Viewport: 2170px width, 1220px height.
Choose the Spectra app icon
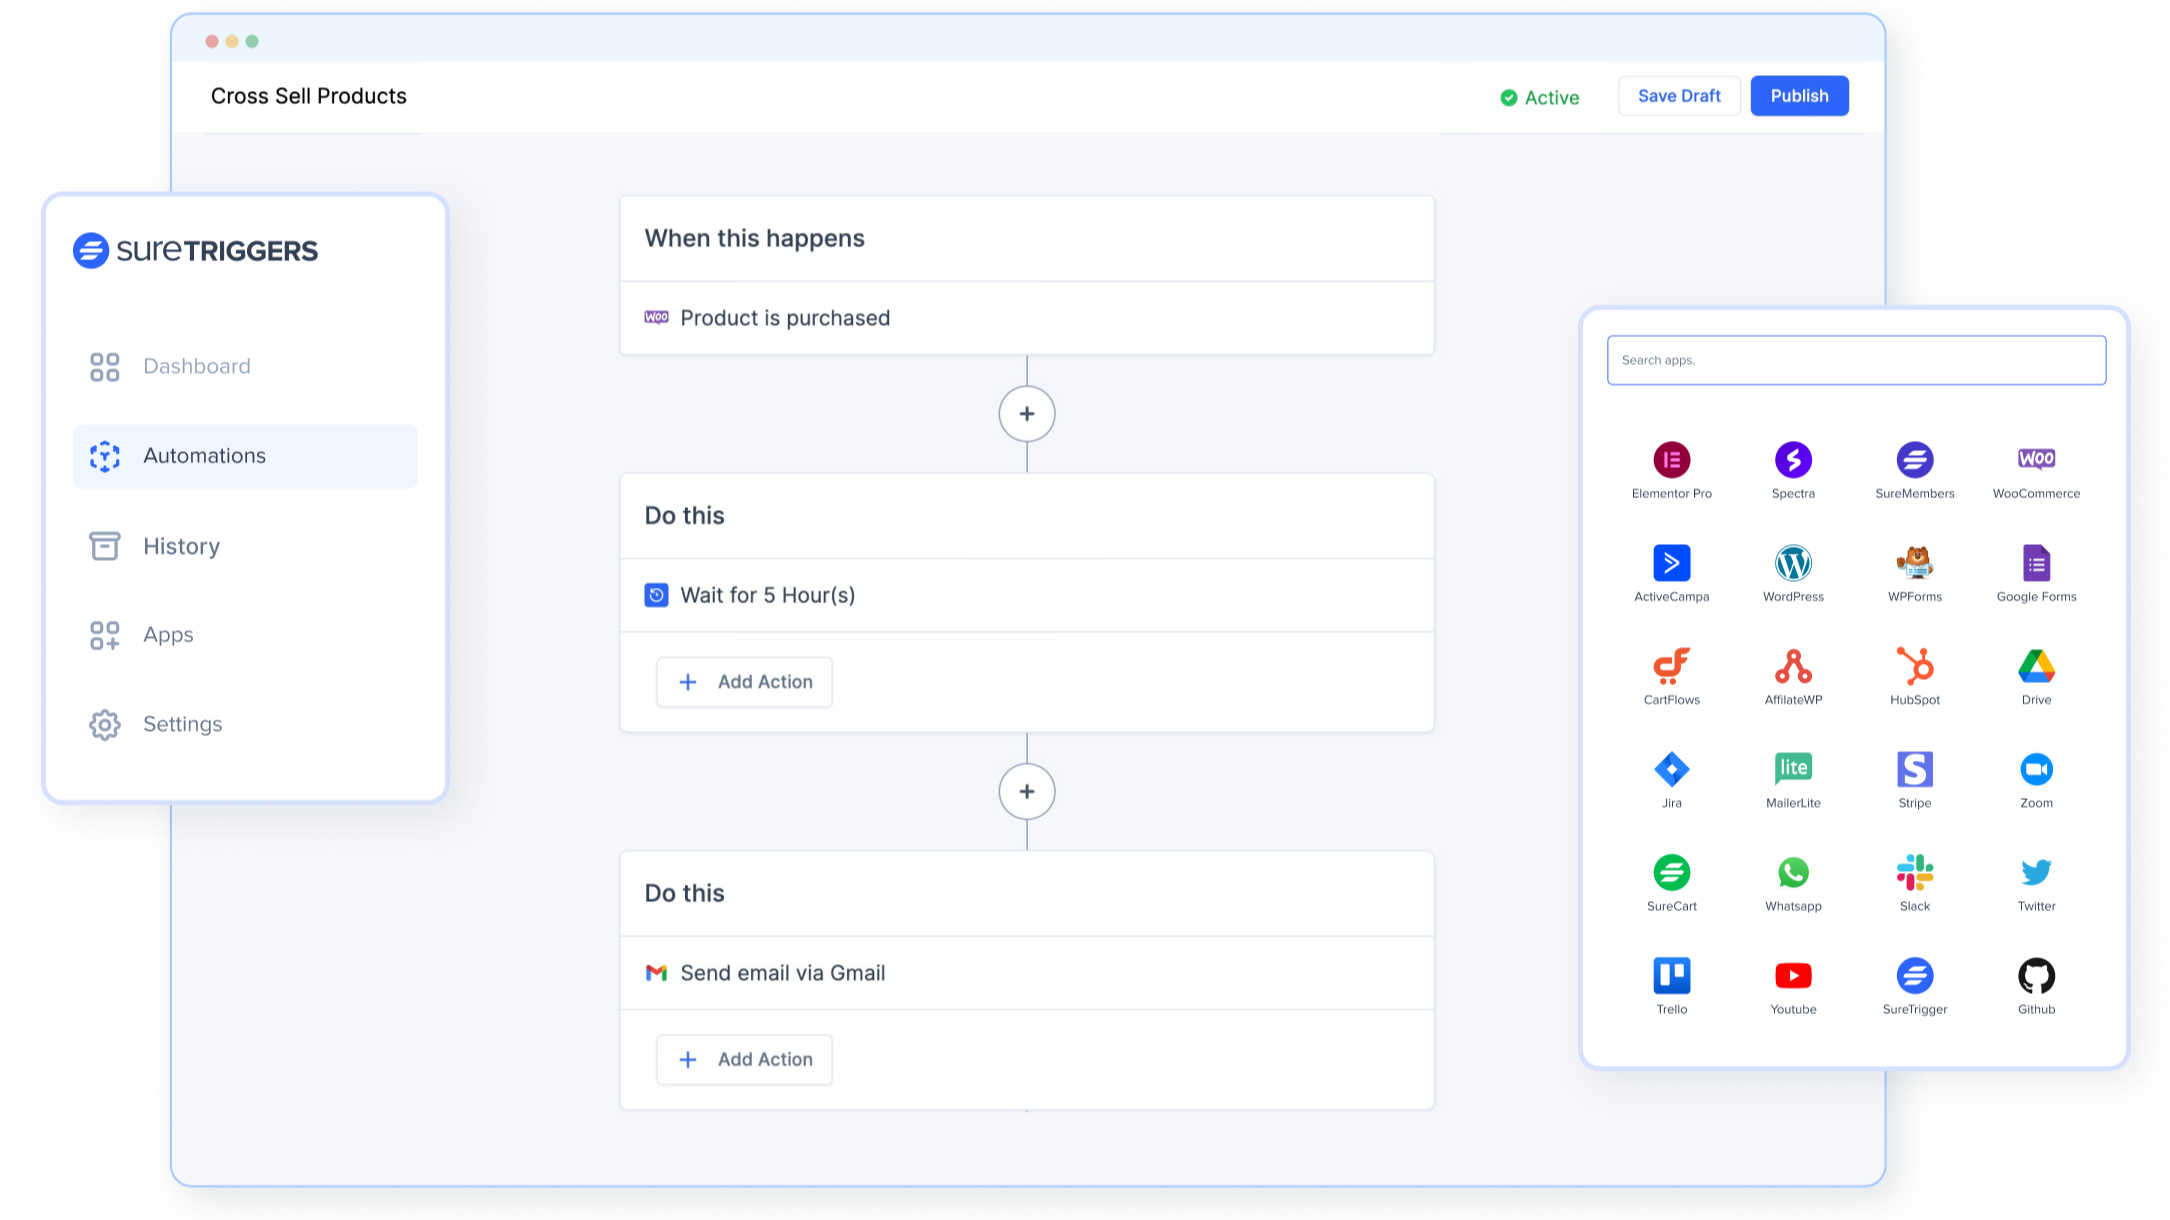pyautogui.click(x=1792, y=460)
